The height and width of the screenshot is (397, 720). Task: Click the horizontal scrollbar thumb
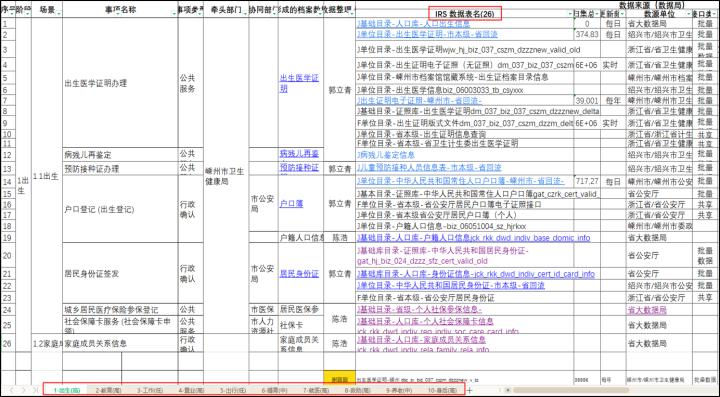click(x=571, y=390)
